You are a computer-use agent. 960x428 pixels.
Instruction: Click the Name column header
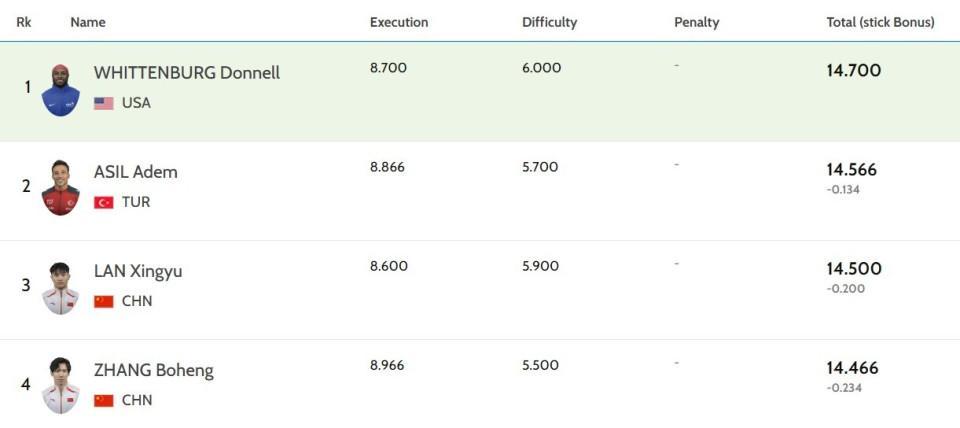(87, 22)
